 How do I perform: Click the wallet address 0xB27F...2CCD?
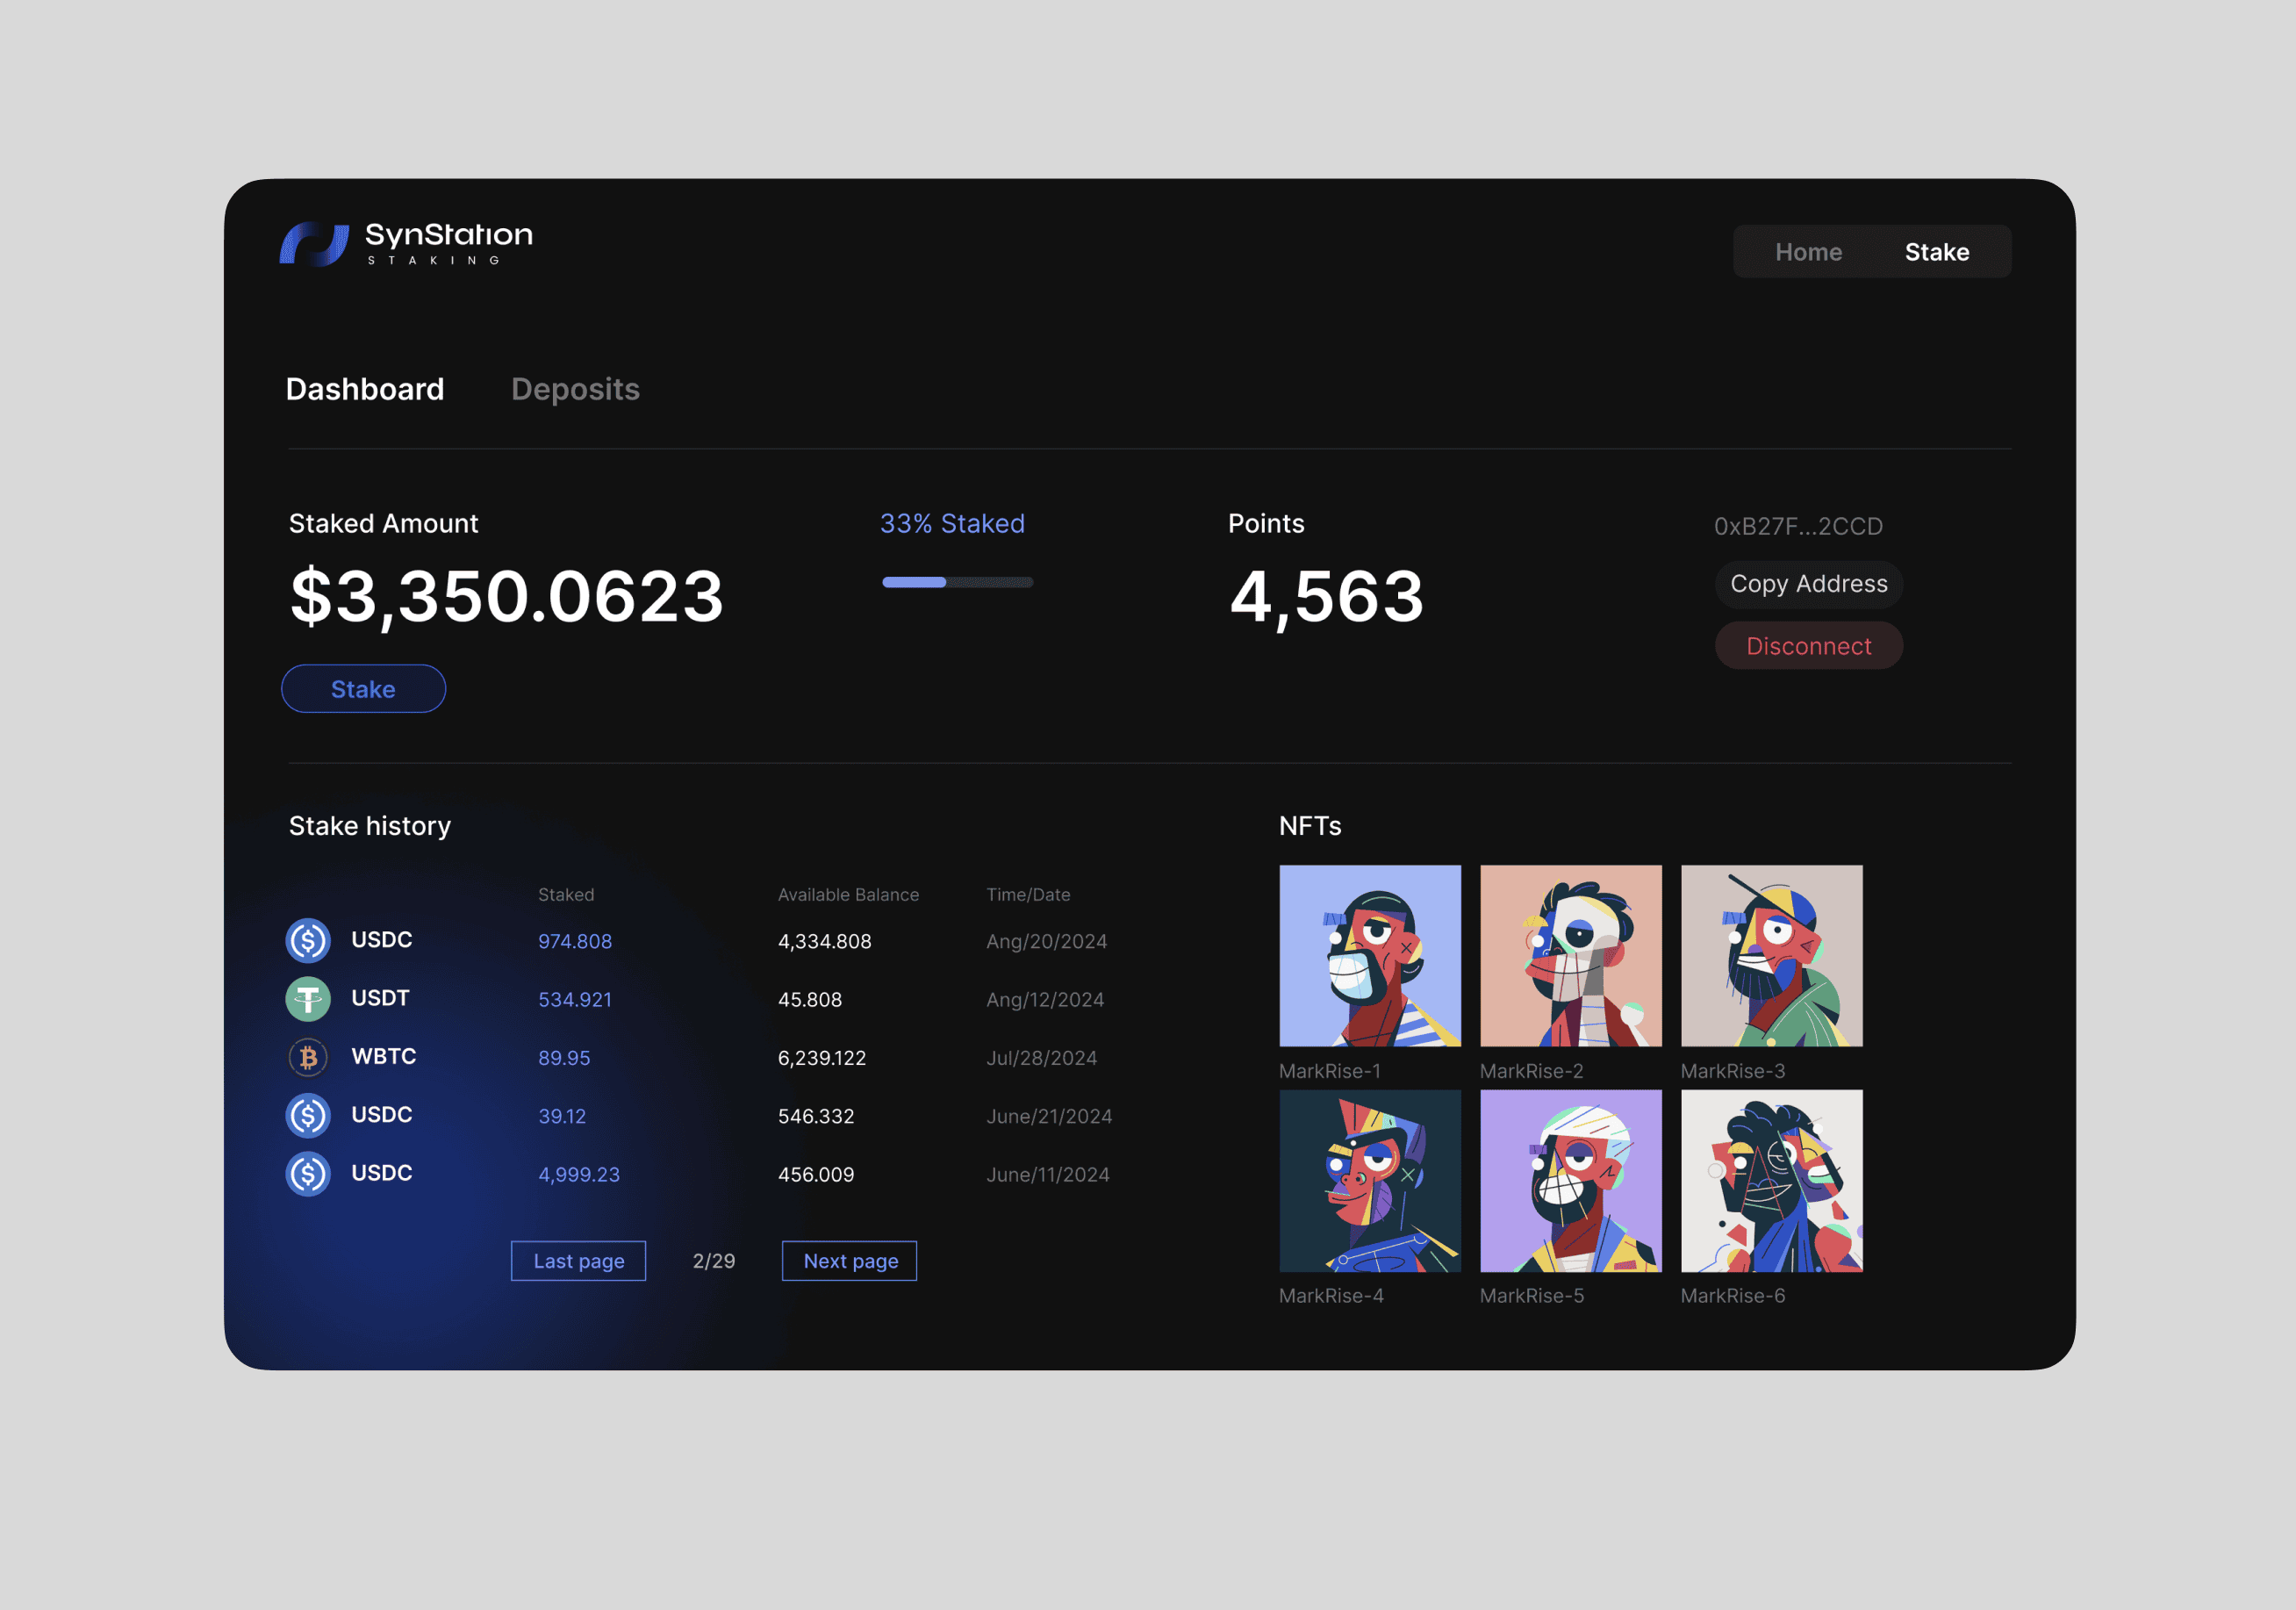click(1798, 526)
